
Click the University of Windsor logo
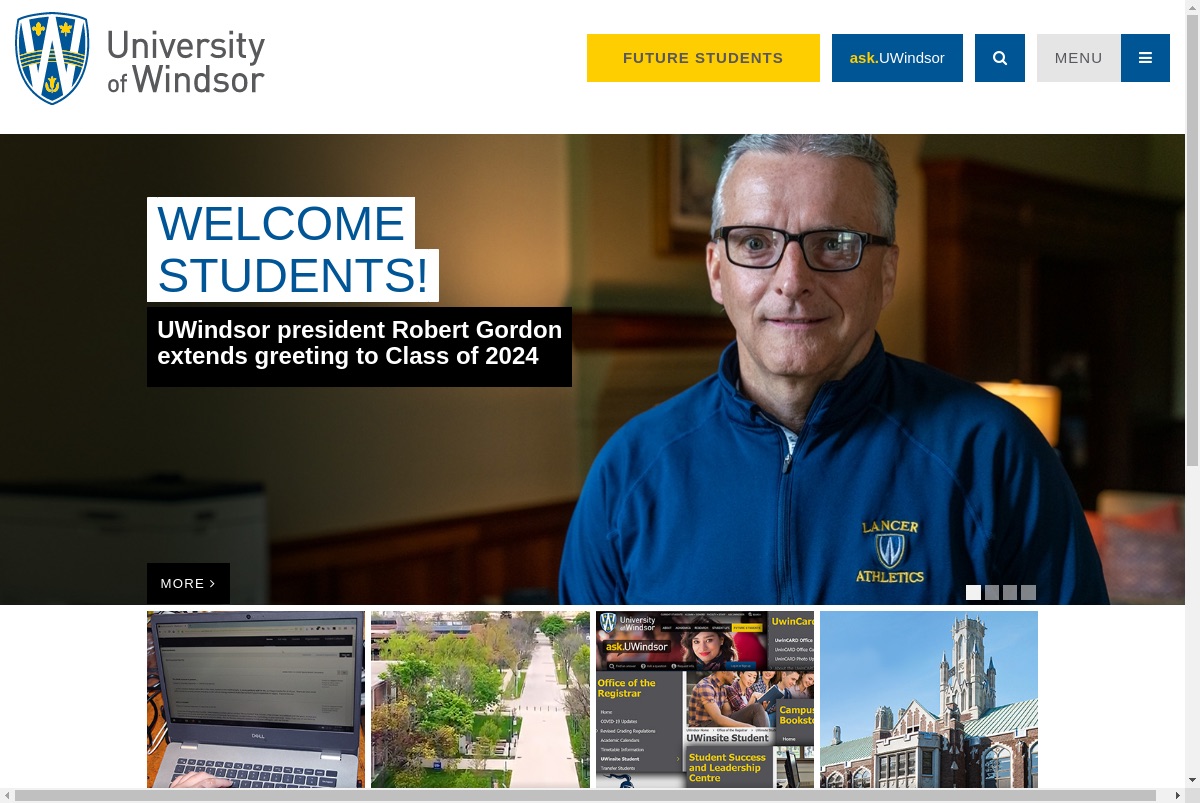pos(140,59)
